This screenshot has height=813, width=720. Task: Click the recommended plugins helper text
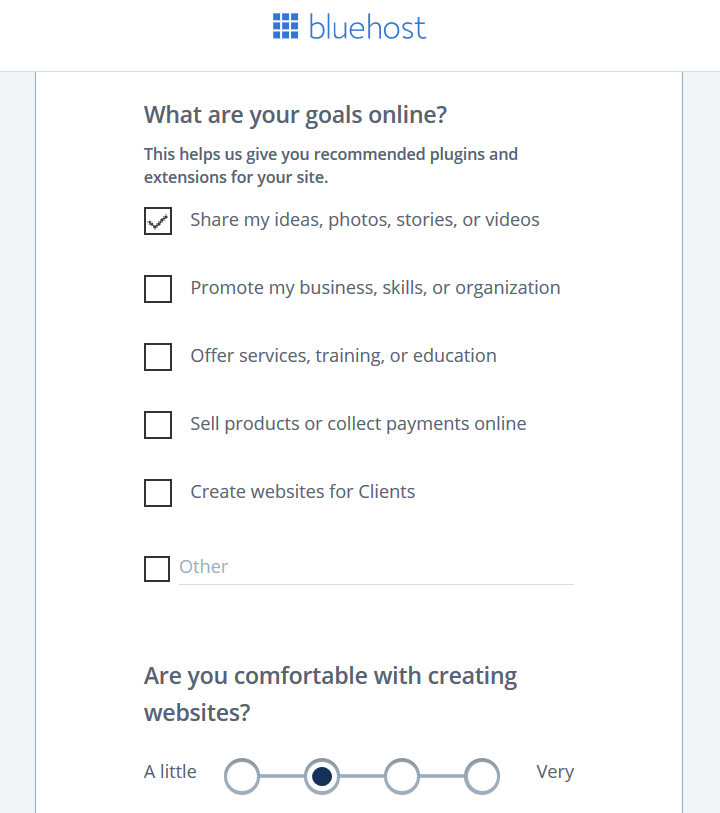[x=331, y=165]
